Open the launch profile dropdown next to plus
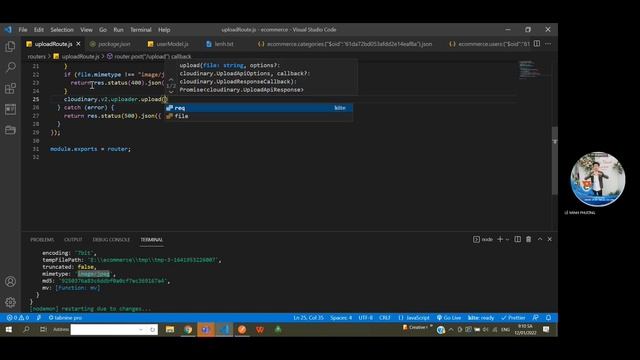The image size is (640, 360). coord(507,239)
